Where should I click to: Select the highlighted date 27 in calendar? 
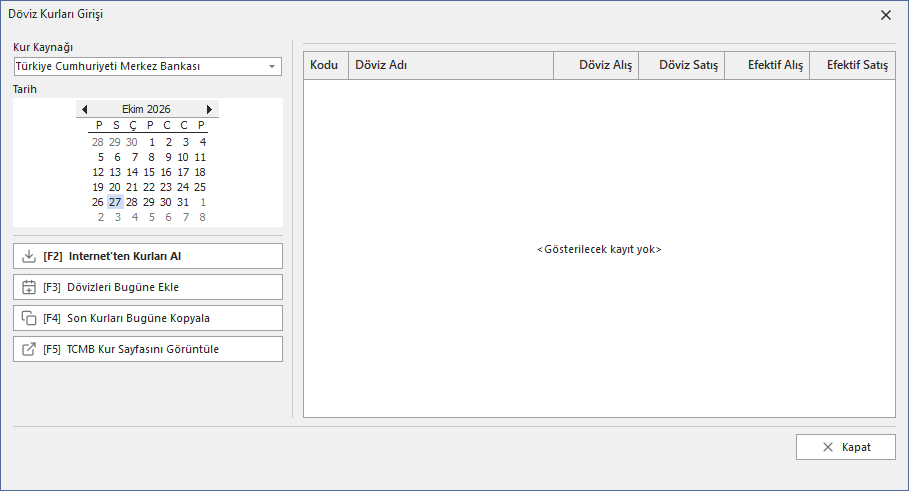point(115,202)
